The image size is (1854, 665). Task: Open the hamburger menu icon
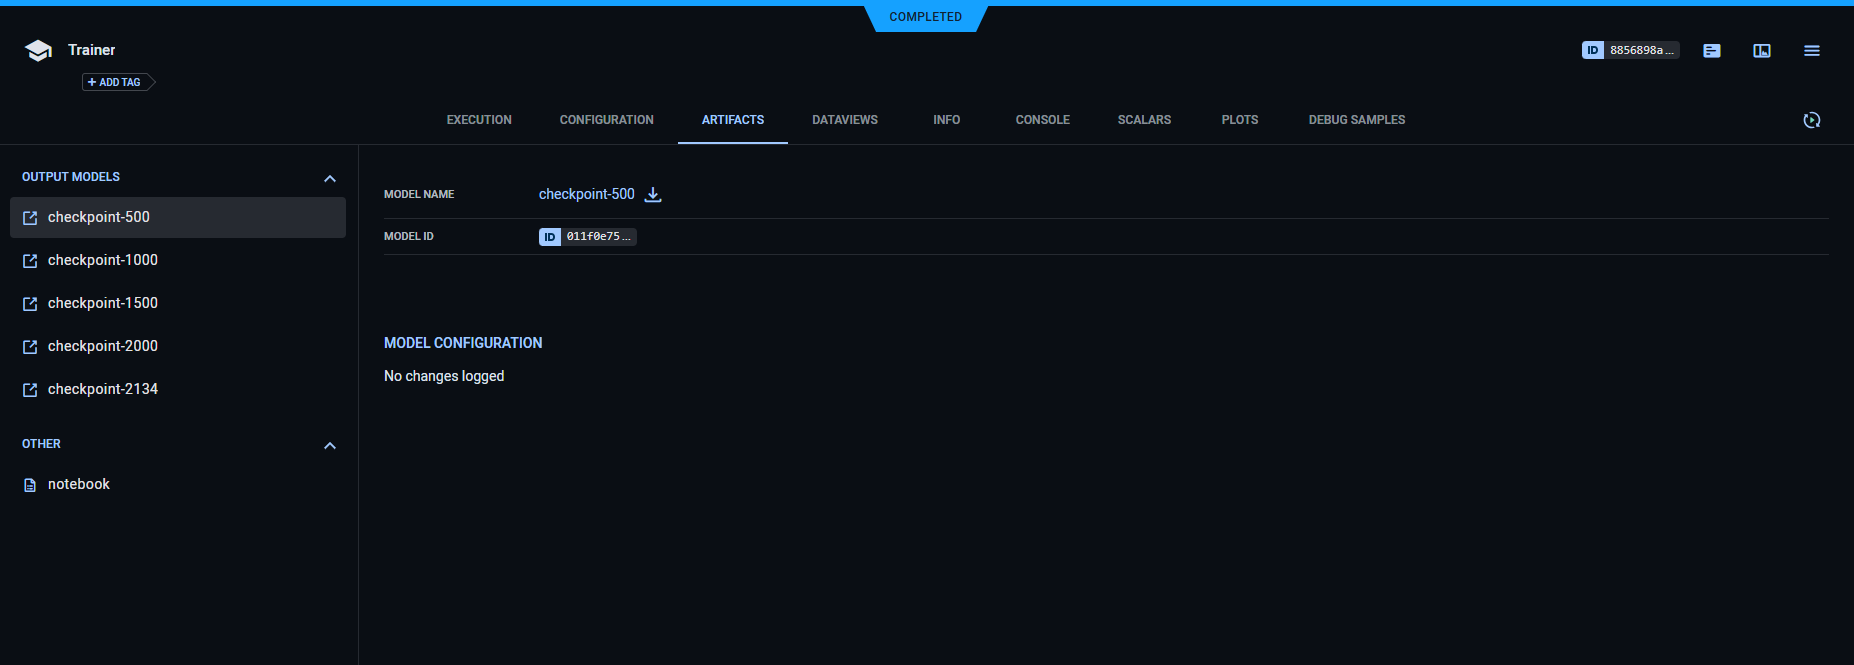[1811, 51]
